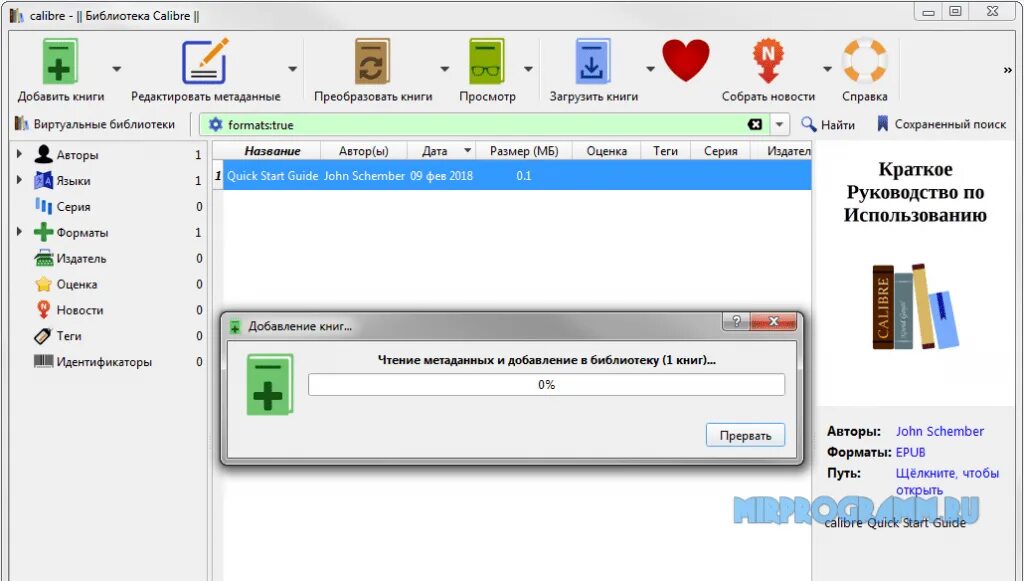Click the Virtual libraries icon

(x=22, y=124)
